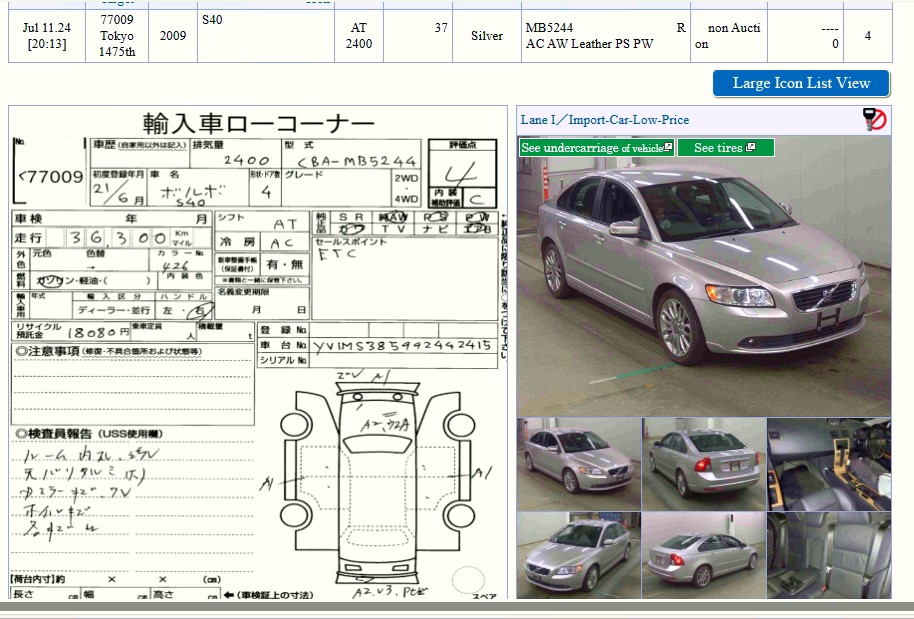Select the "MB5244 AC AW Leather PS PW" cell

[x=606, y=36]
